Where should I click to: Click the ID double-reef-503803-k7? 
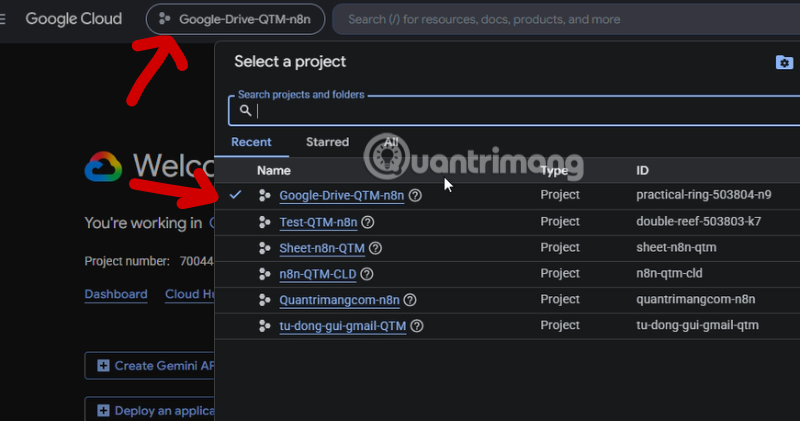click(698, 221)
